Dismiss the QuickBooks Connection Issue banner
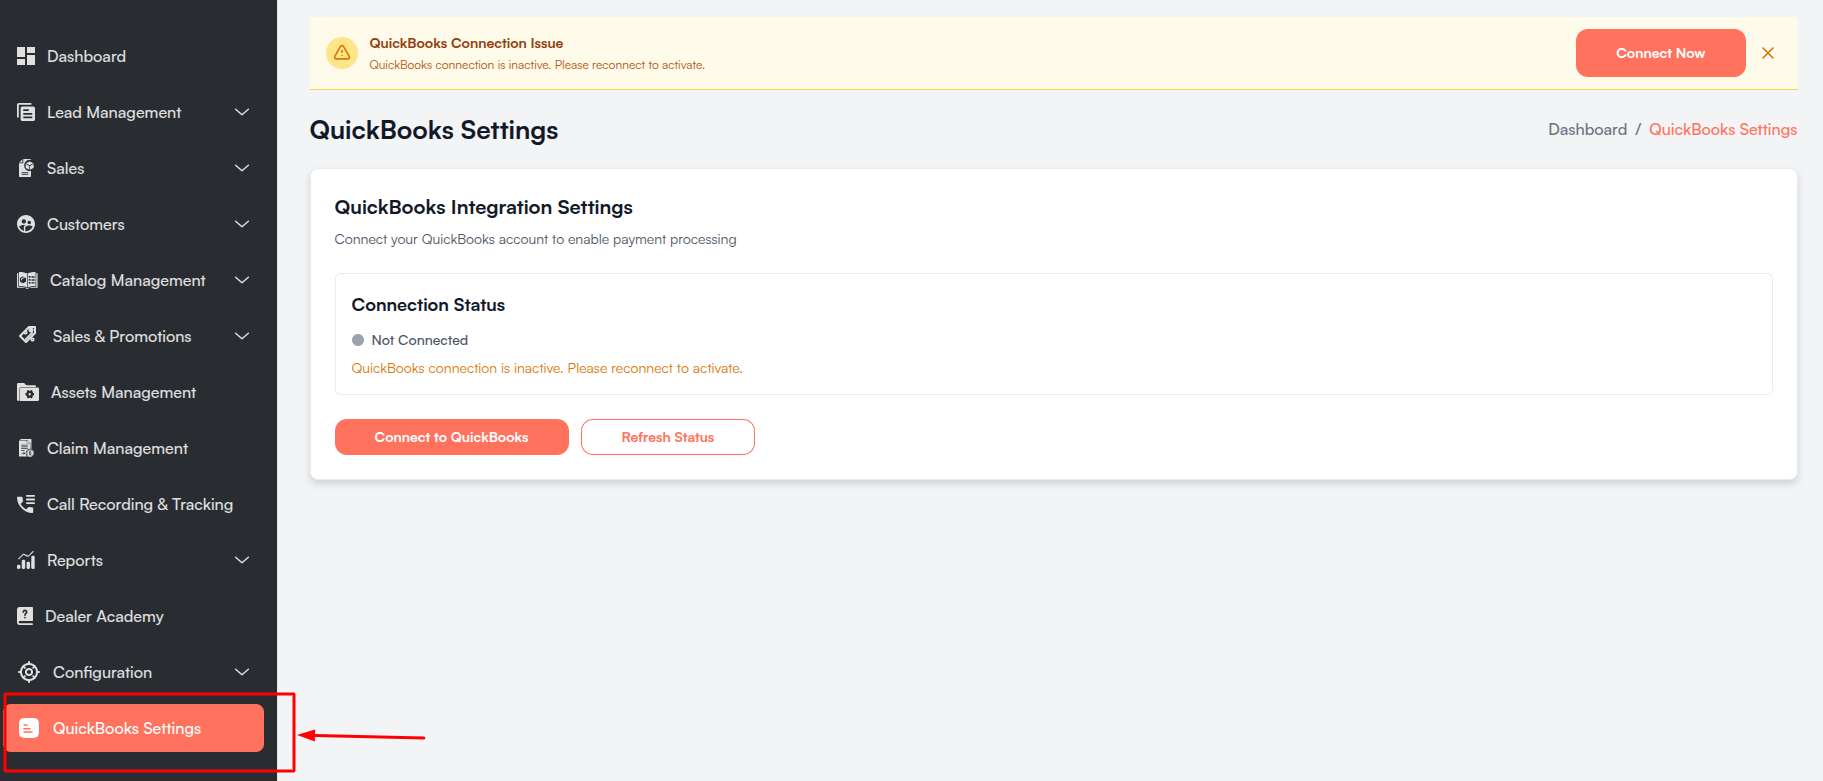 pos(1768,53)
